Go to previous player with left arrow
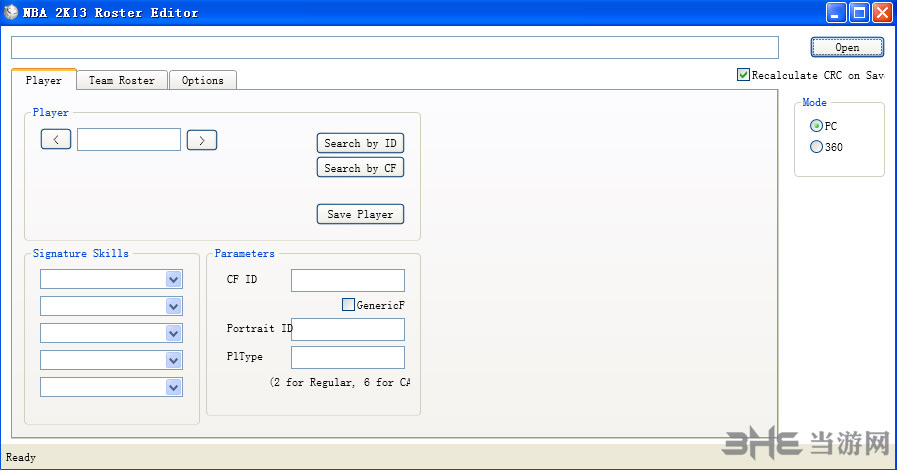The width and height of the screenshot is (897, 470). [x=56, y=140]
